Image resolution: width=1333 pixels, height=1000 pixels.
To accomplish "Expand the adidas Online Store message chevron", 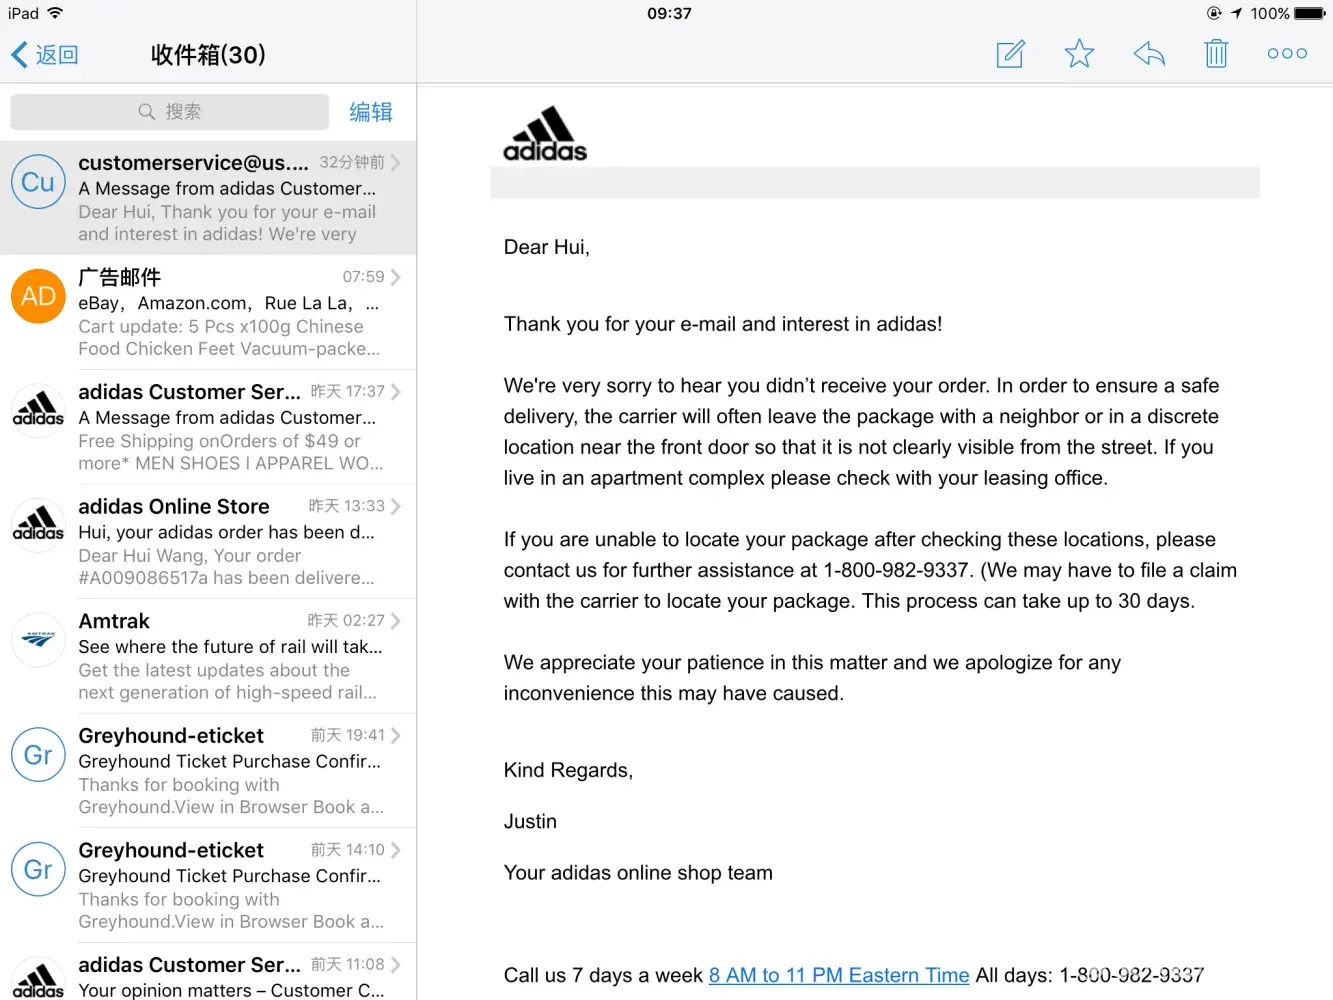I will pos(396,506).
